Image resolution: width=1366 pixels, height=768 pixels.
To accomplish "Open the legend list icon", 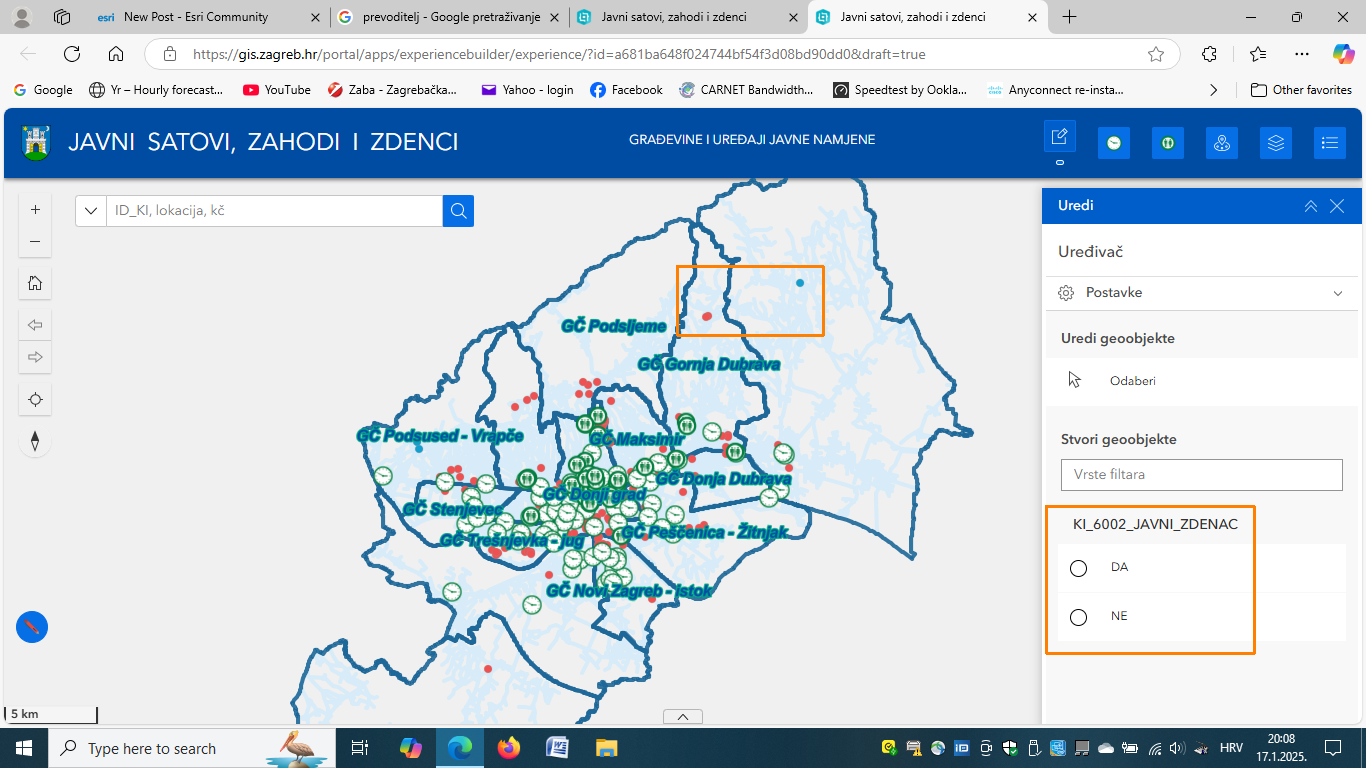I will coord(1329,143).
